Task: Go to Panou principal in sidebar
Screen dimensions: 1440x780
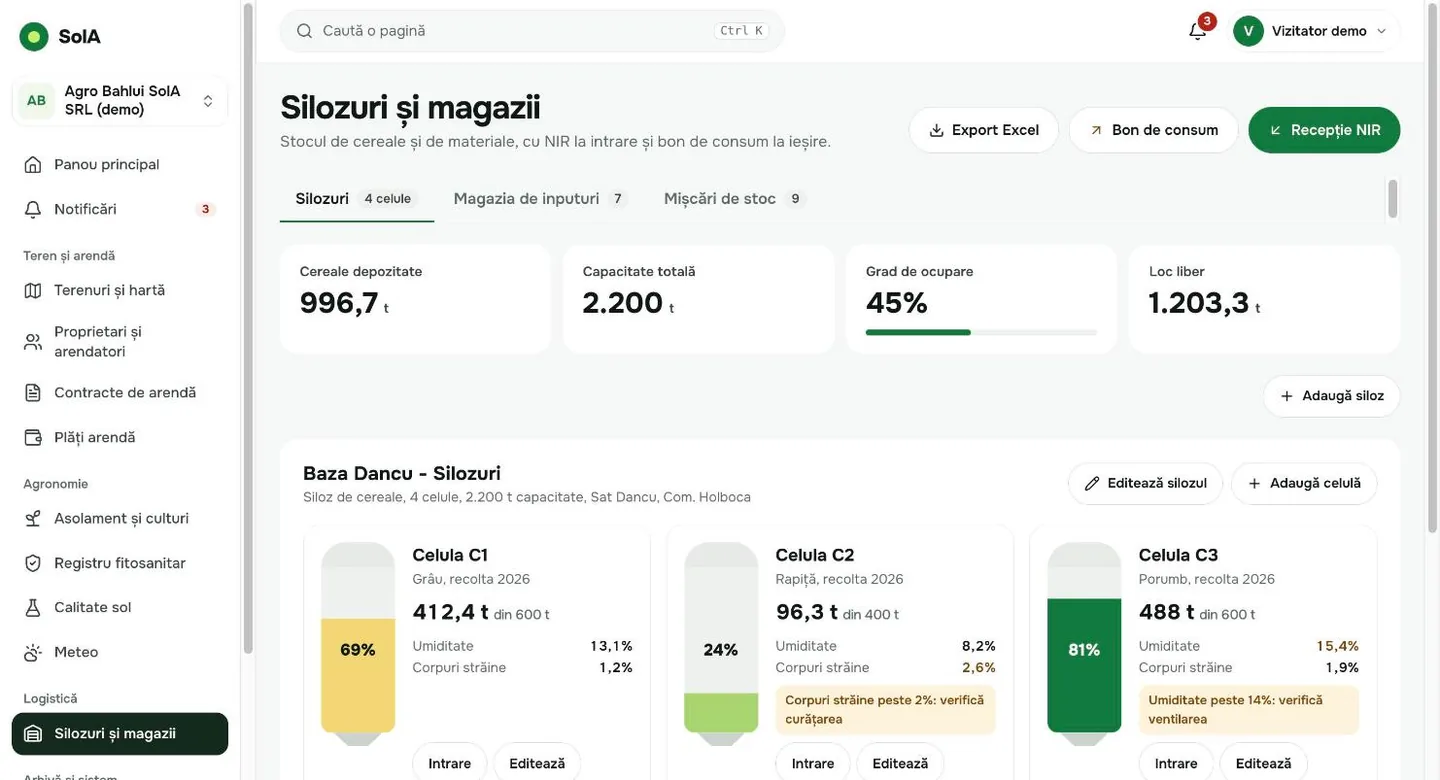Action: coord(120,164)
